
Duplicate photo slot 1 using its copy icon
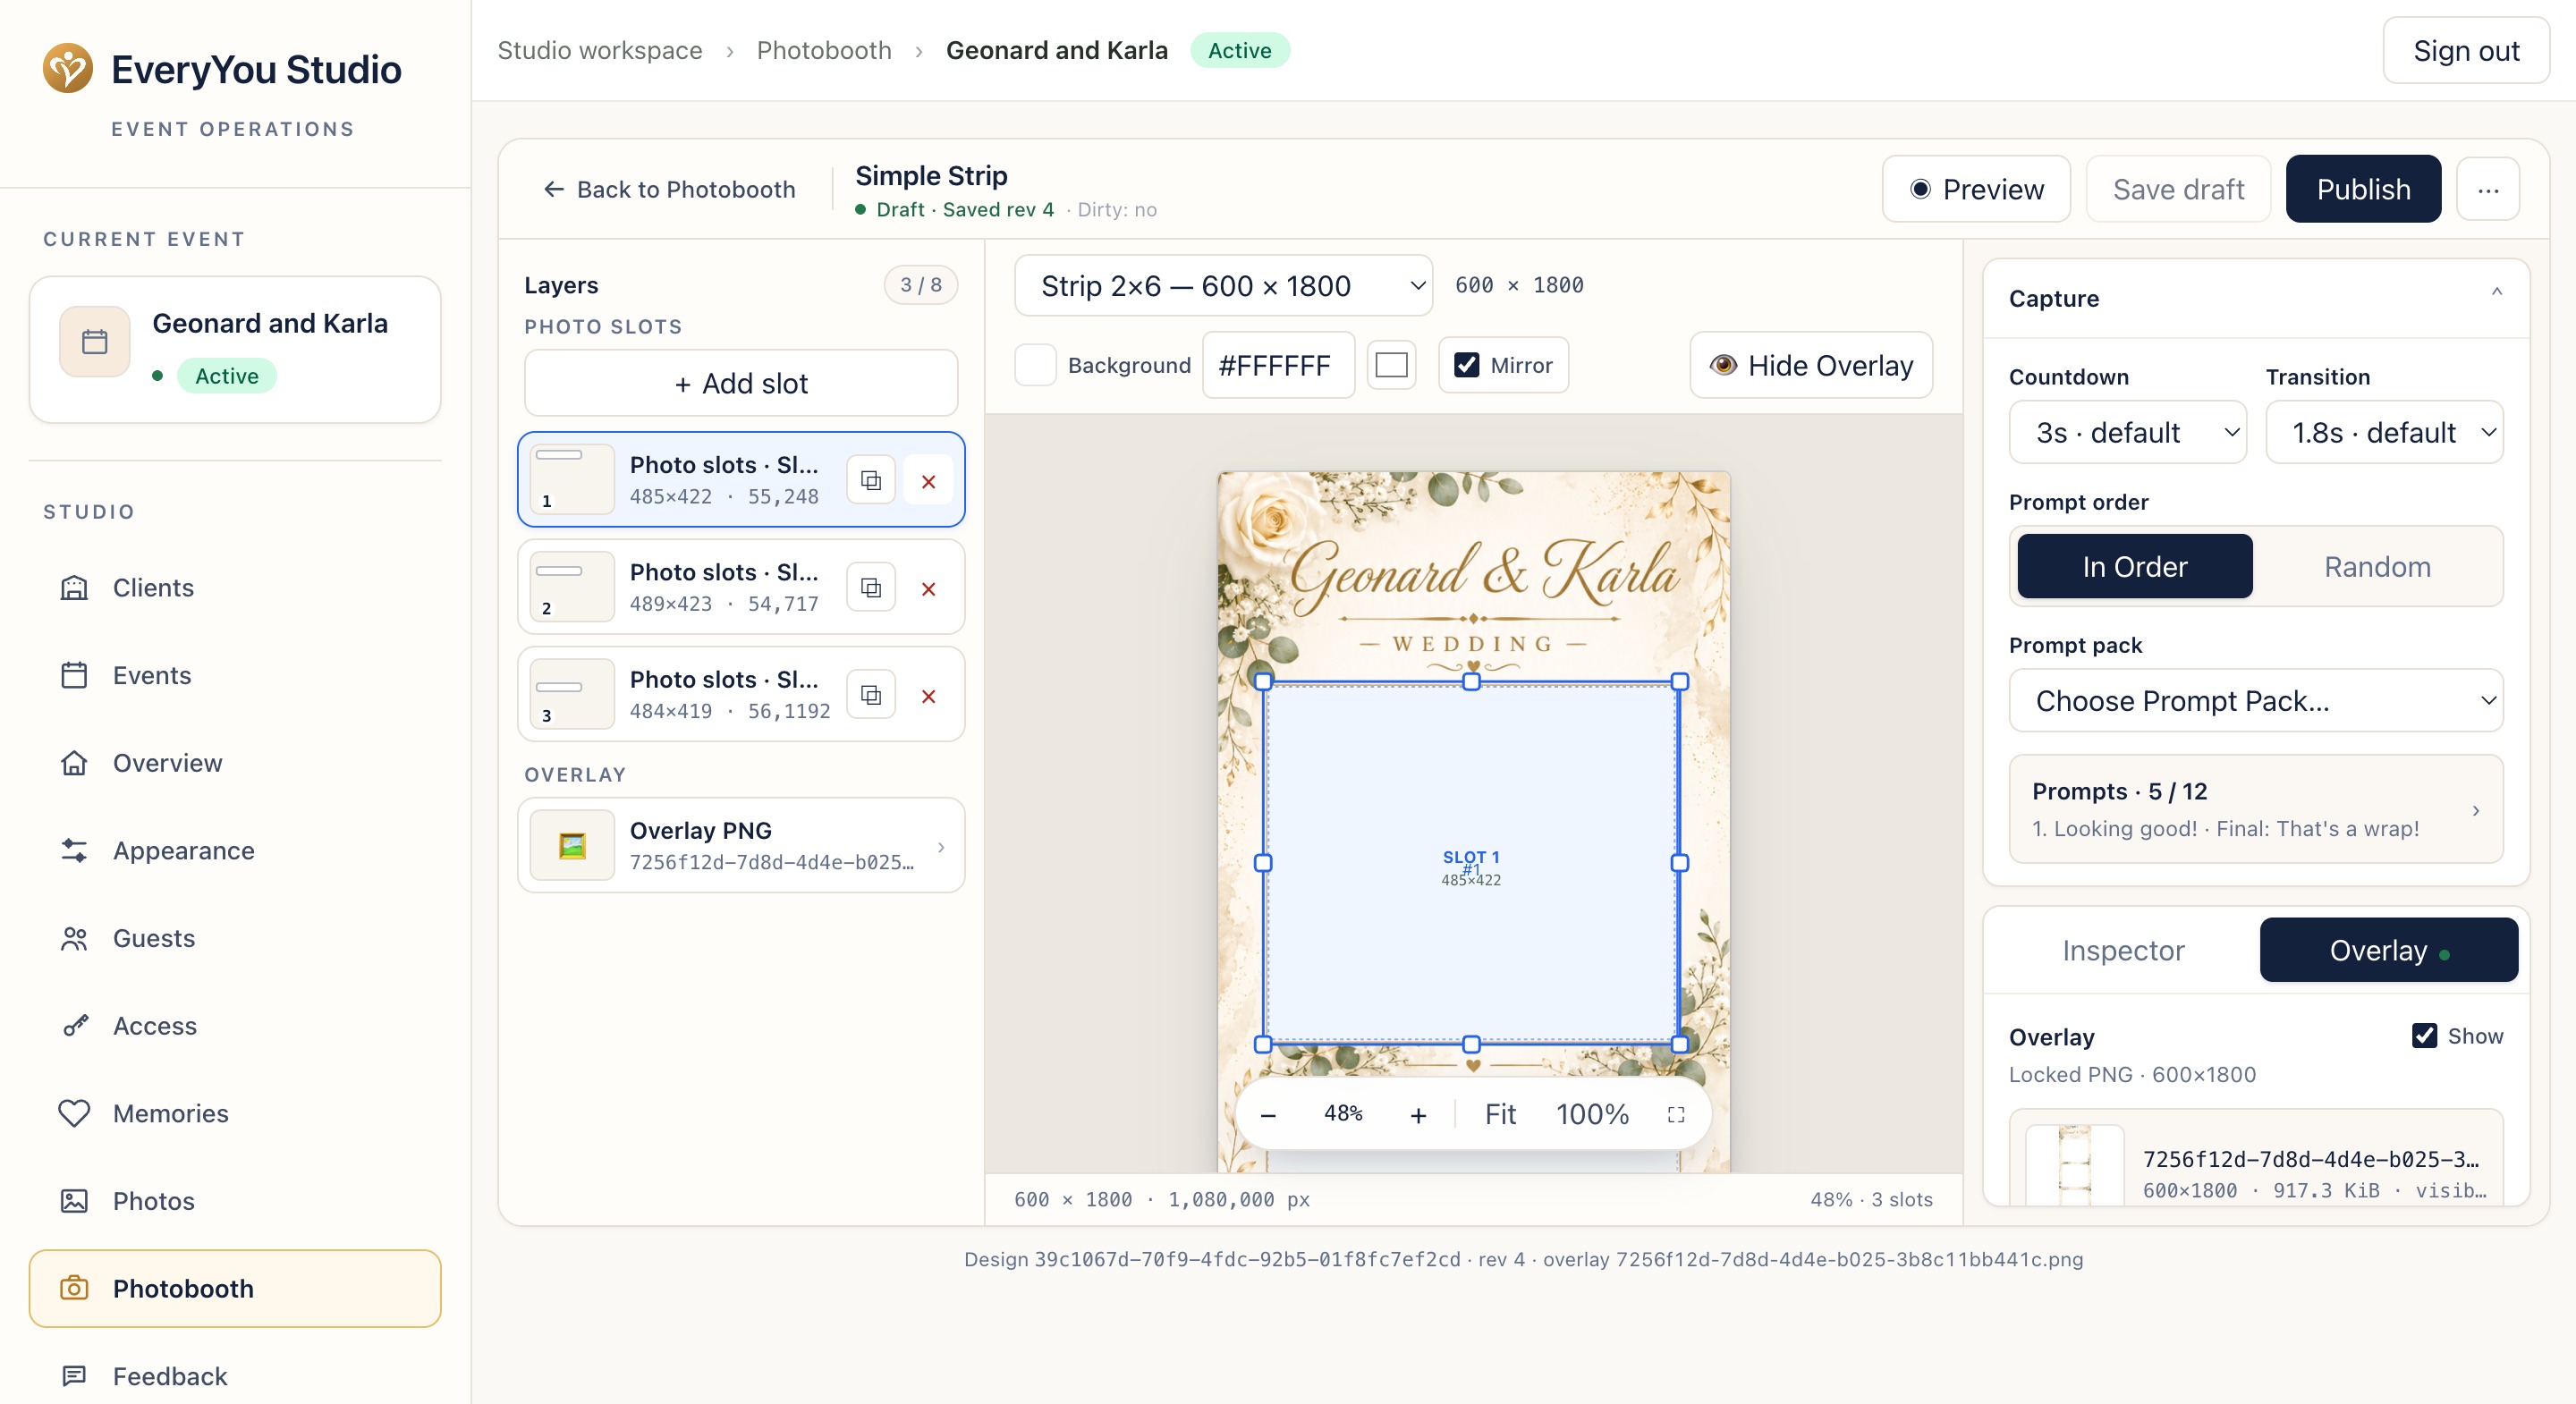pos(871,481)
